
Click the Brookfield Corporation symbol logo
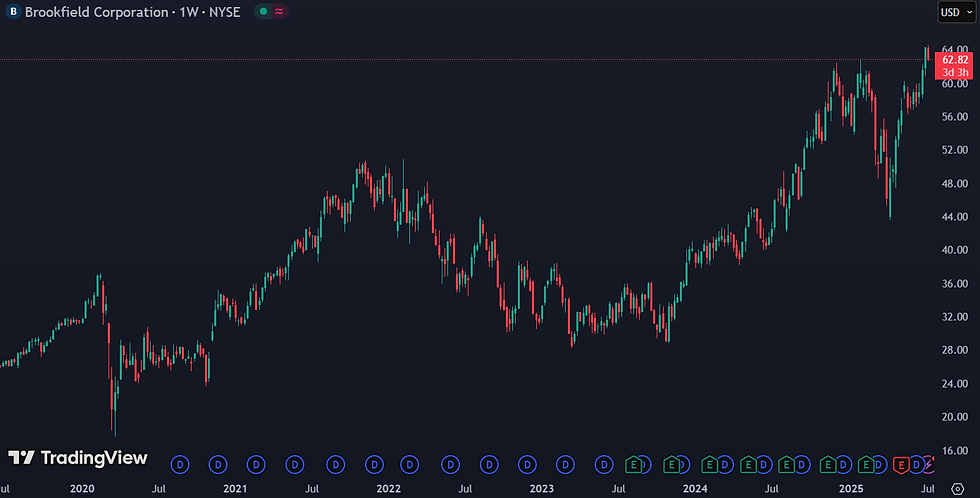(13, 12)
